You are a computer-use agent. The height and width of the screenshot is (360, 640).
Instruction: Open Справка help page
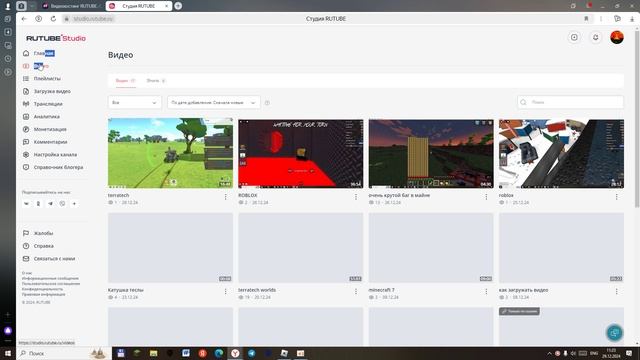tap(38, 246)
